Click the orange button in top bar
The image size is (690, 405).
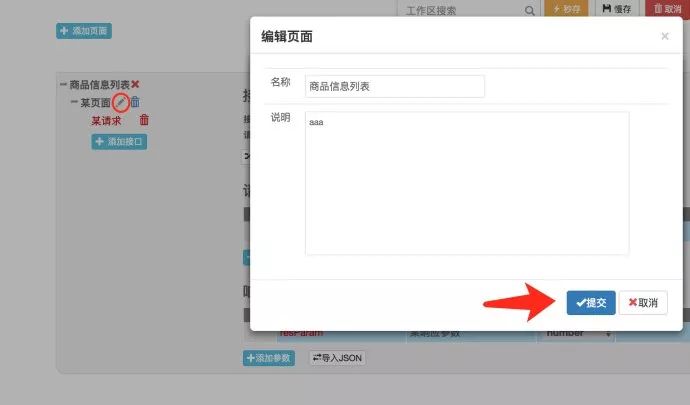pyautogui.click(x=566, y=9)
